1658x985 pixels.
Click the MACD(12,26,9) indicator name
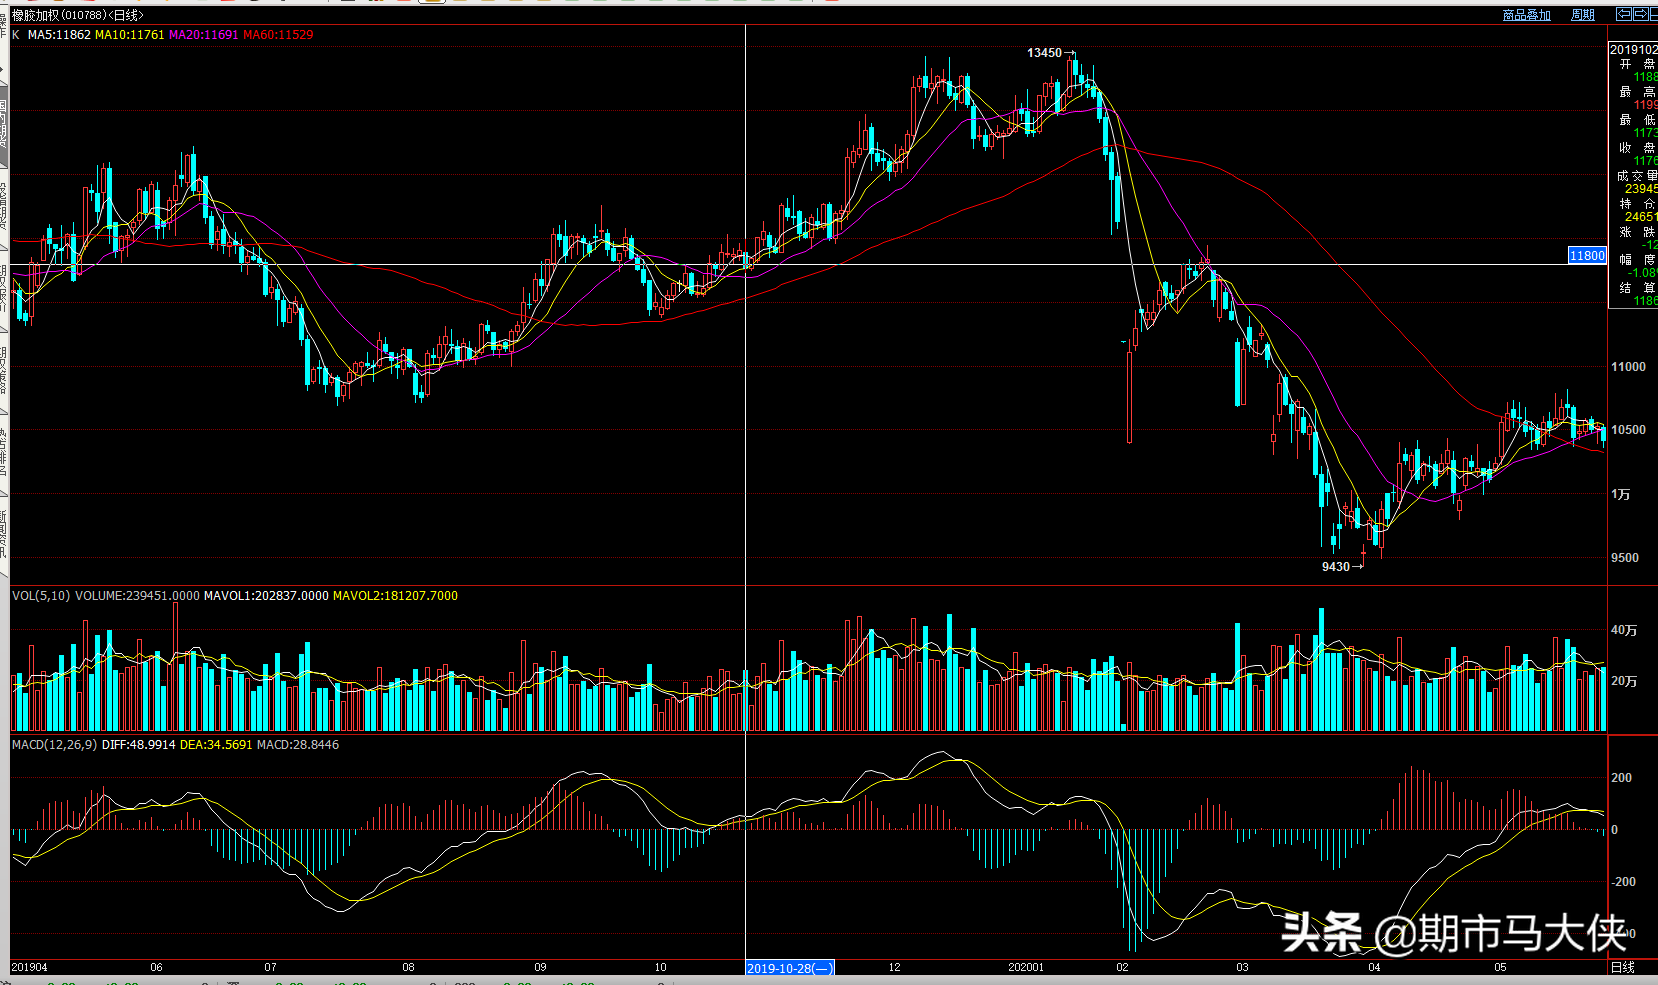coord(55,744)
